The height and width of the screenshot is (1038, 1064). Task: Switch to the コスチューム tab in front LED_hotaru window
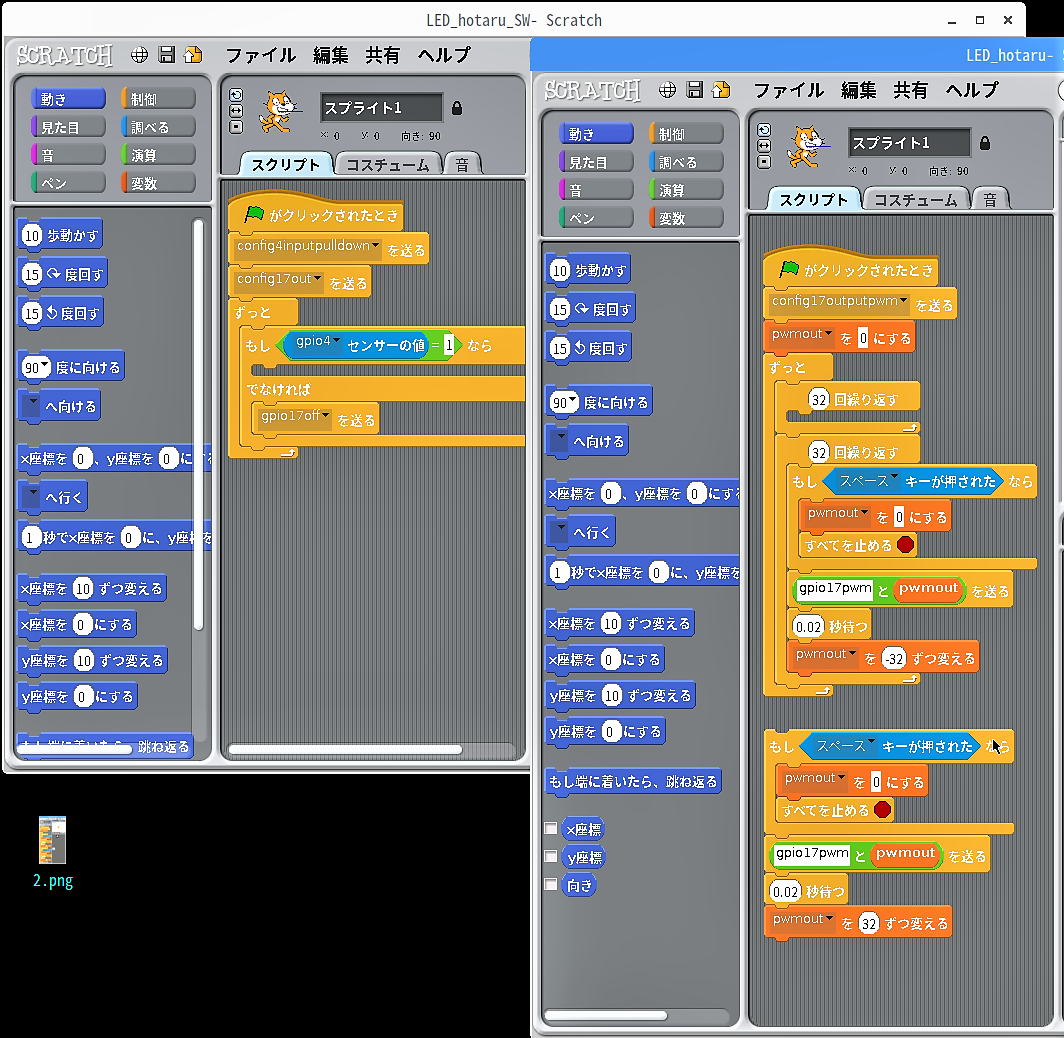tap(916, 200)
